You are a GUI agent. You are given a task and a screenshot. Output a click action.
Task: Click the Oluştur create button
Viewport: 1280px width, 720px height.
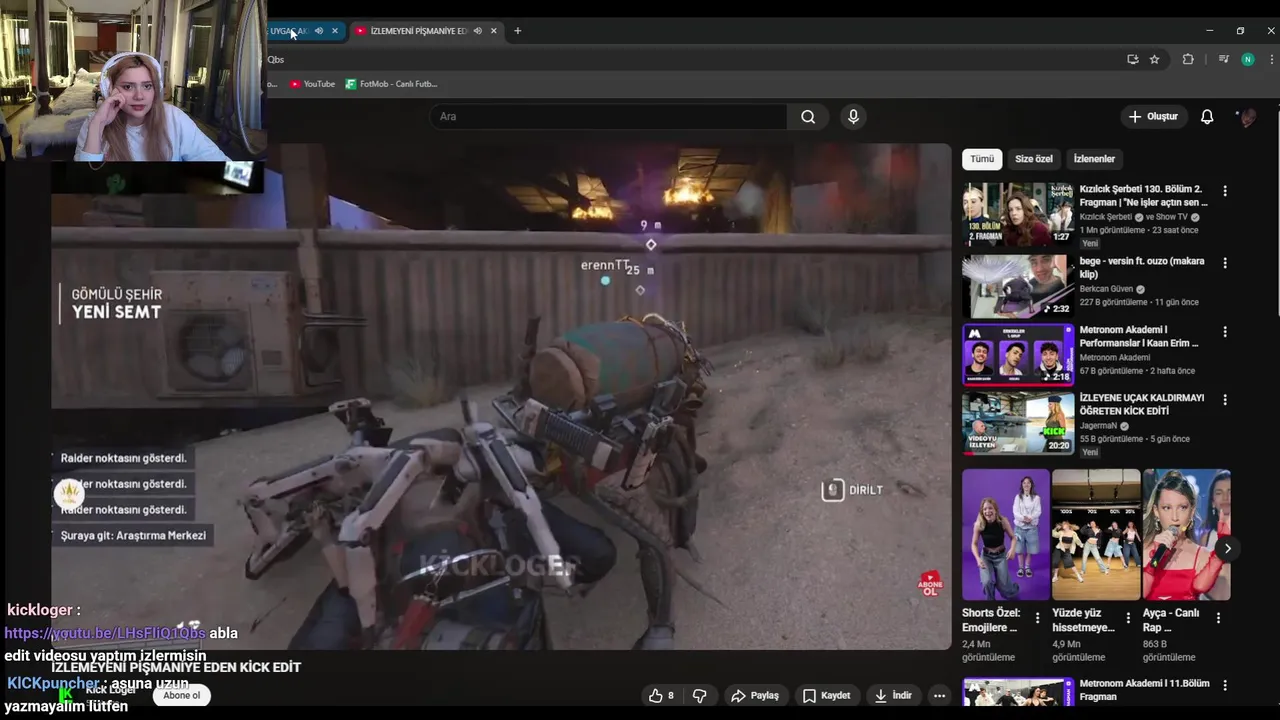(x=1153, y=117)
